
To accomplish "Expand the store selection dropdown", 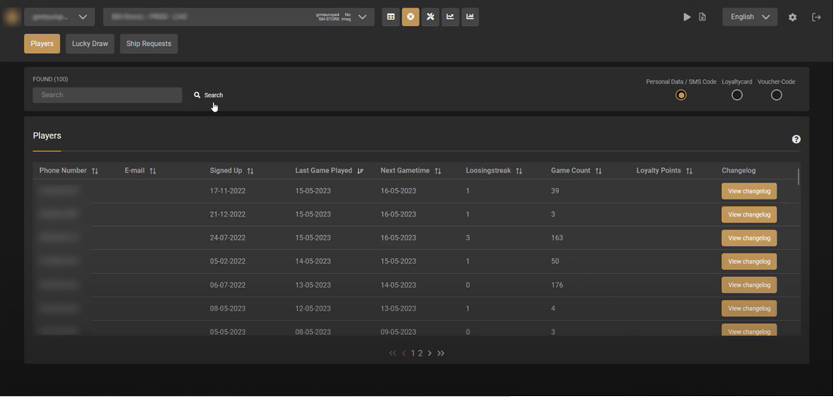I will point(239,17).
